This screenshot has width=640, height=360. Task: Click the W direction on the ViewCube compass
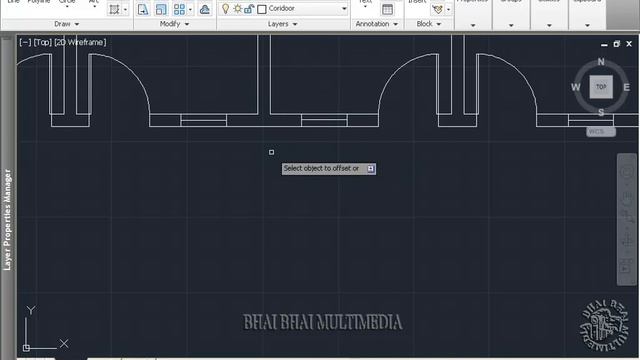point(576,87)
